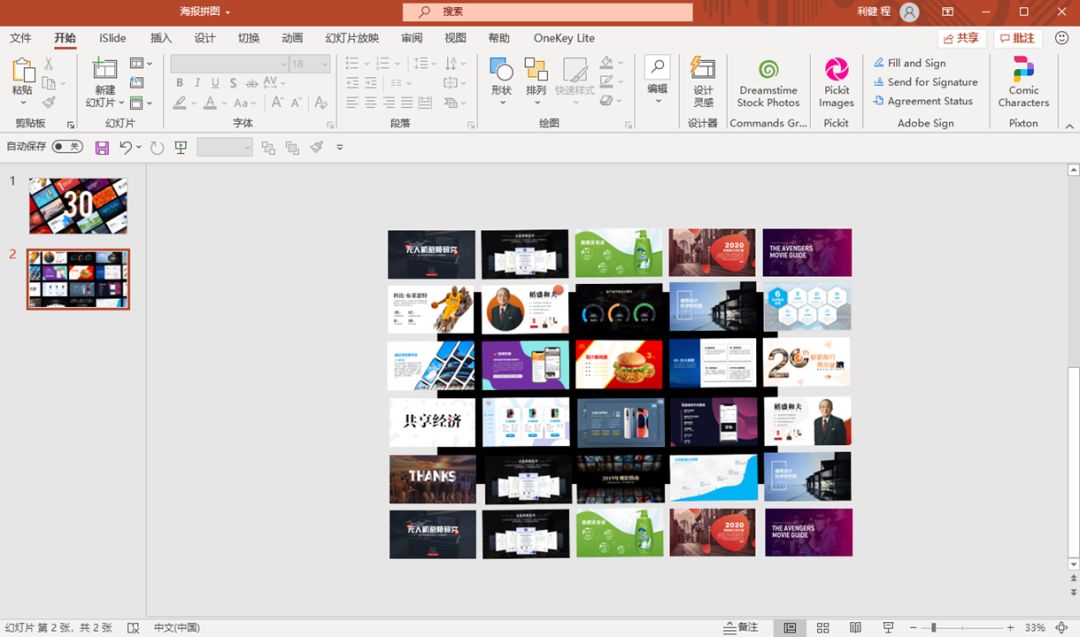This screenshot has width=1080, height=637.
Task: Click the Shapes gallery icon
Action: [501, 70]
